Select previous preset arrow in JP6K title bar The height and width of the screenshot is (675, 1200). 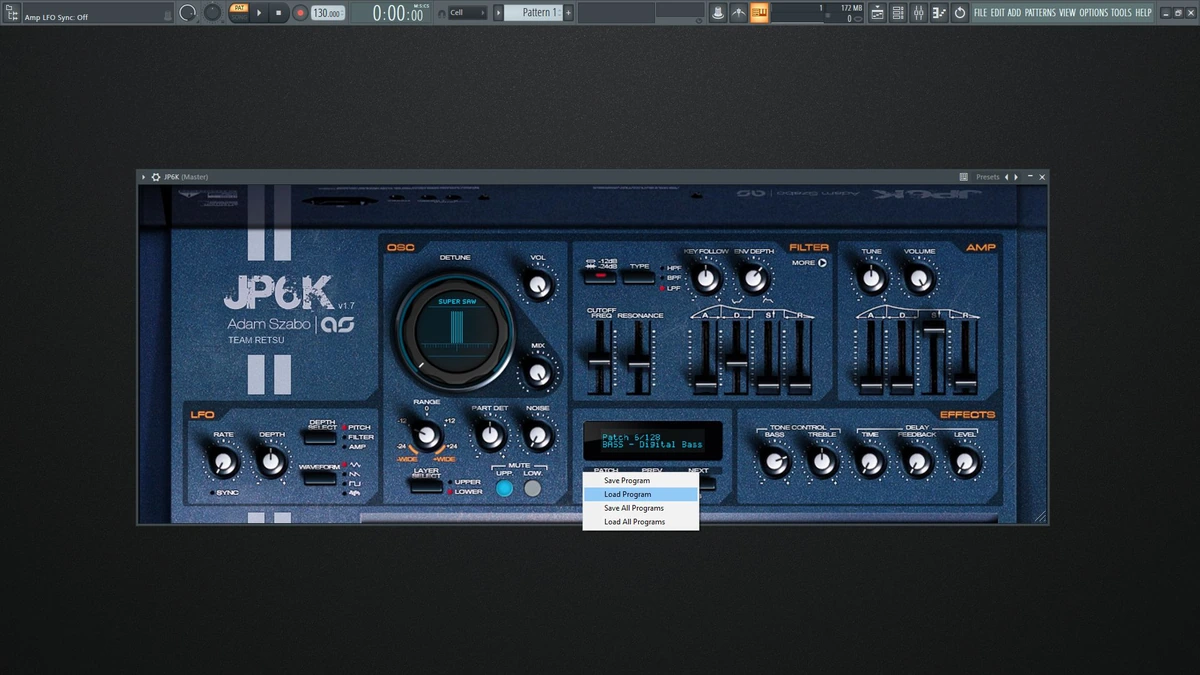(1006, 177)
